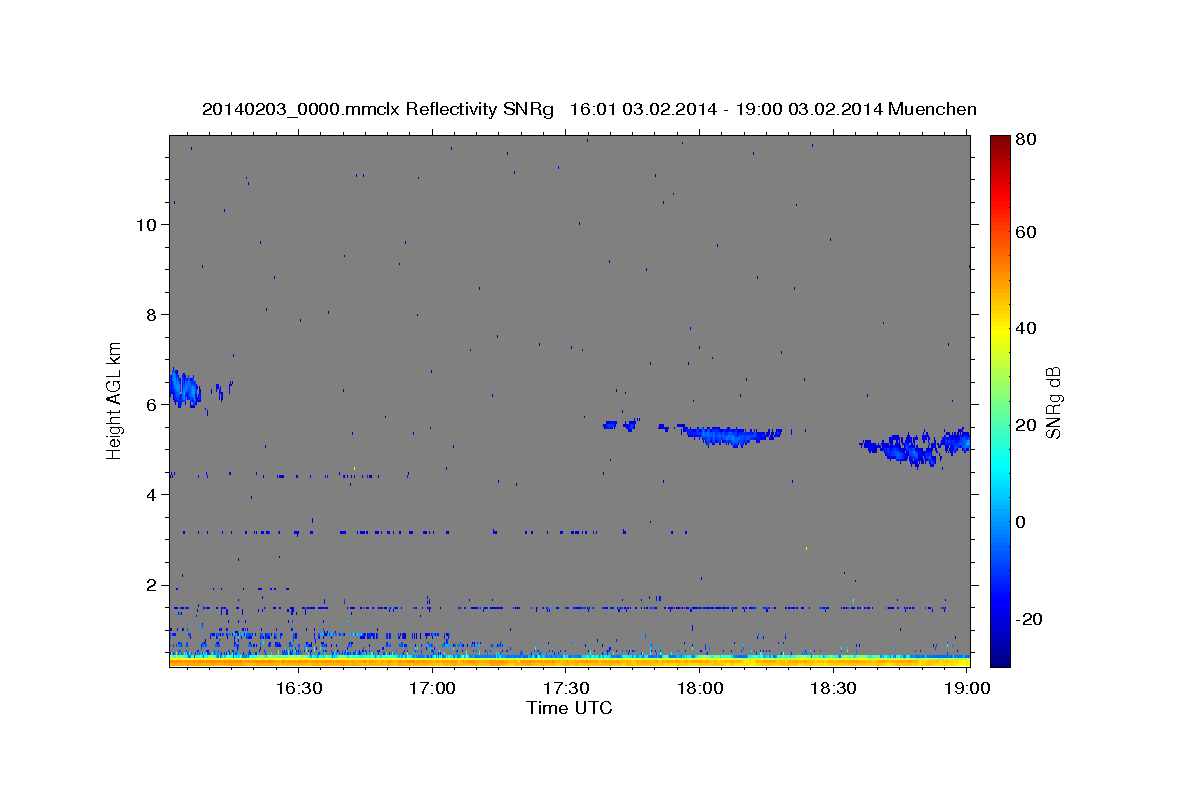Click the colorbar value 20

1028,425
